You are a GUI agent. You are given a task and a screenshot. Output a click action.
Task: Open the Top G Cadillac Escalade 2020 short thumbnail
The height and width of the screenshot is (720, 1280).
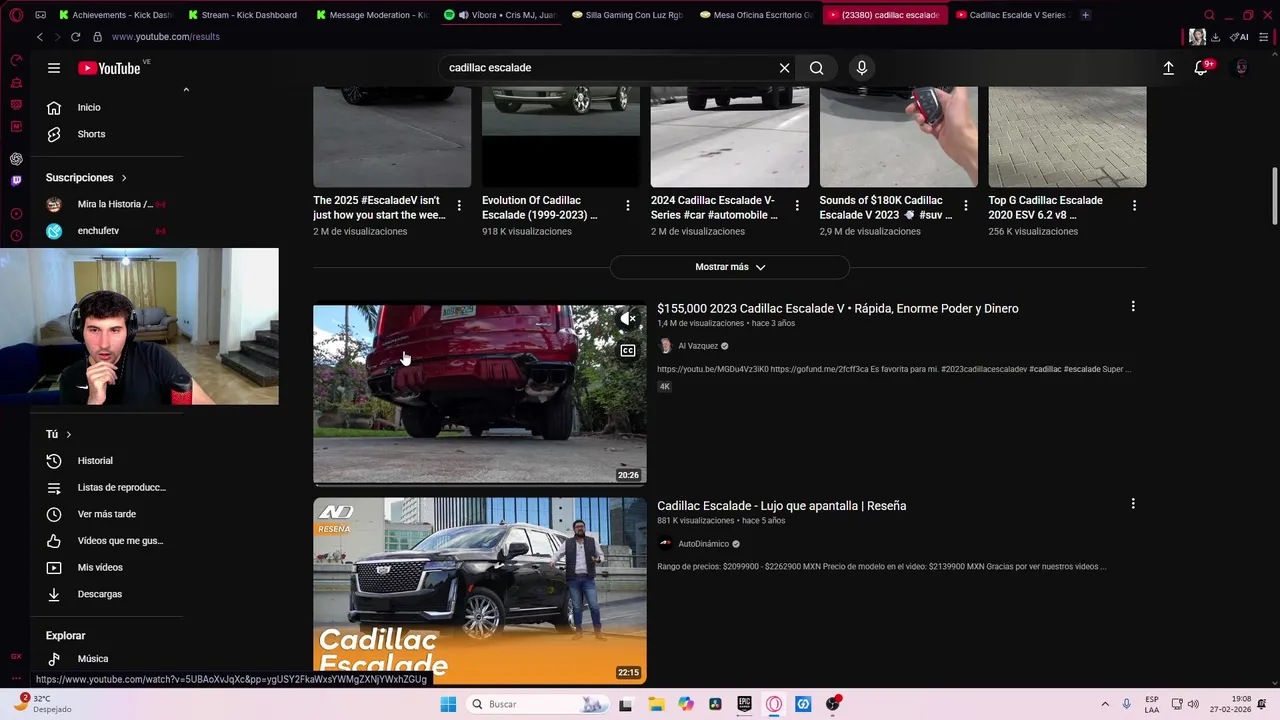(x=1067, y=136)
